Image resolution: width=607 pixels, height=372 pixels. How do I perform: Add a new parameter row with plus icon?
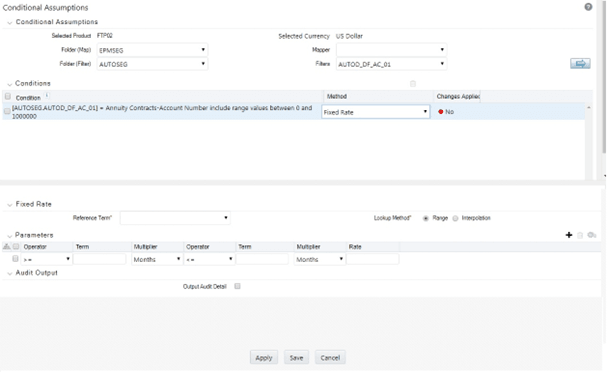569,235
